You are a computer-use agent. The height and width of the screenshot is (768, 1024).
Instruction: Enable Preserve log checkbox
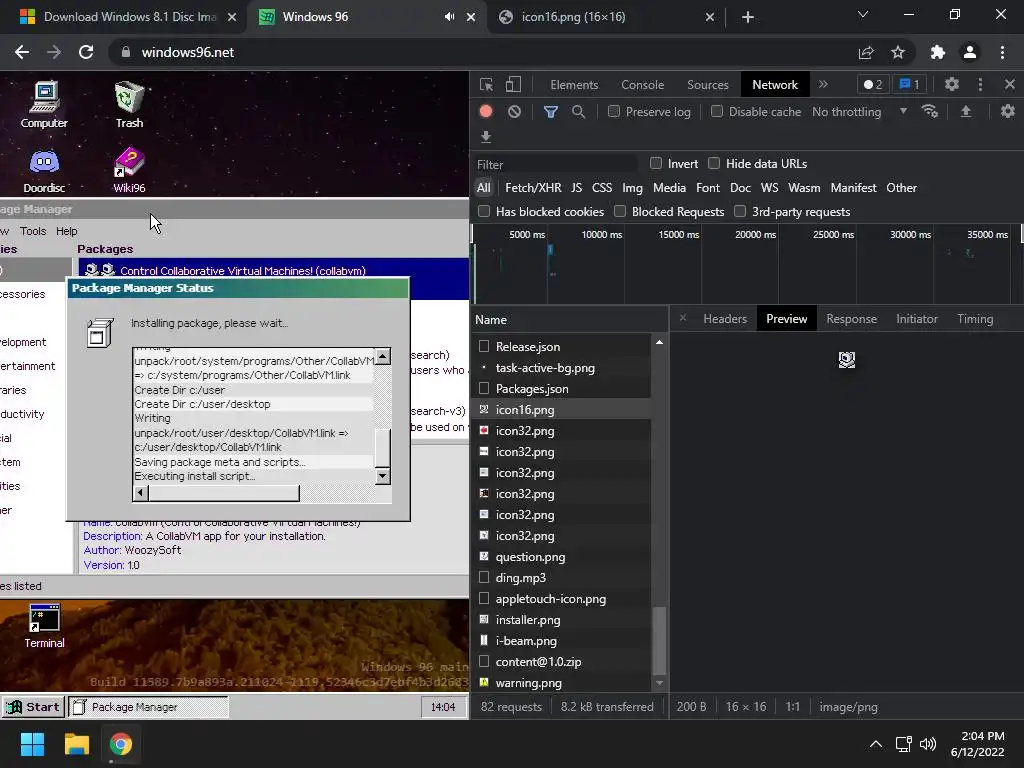tap(614, 112)
